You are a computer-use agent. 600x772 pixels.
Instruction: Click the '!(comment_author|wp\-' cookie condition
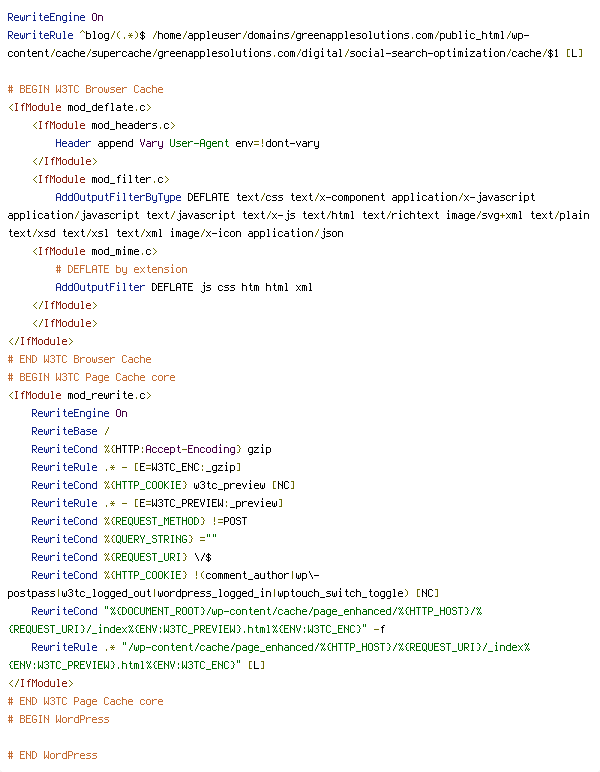256,576
